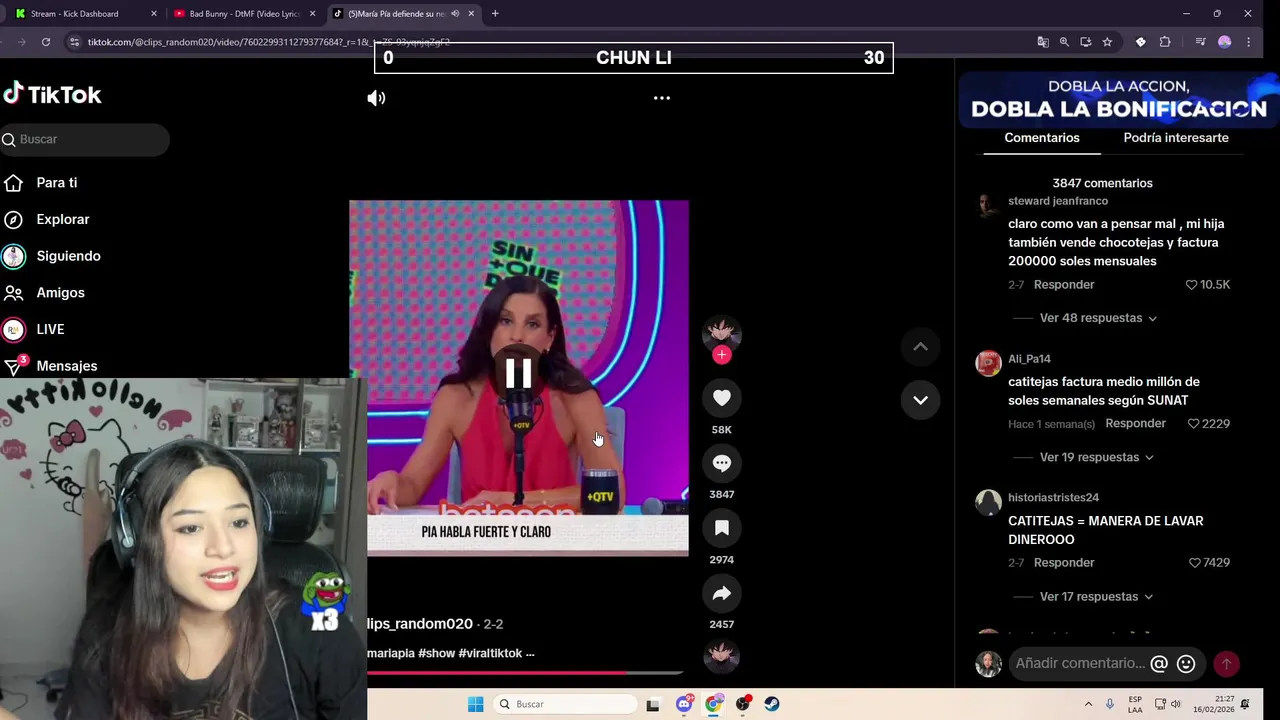1280x720 pixels.
Task: Follow creator with red plus button
Action: 721,355
